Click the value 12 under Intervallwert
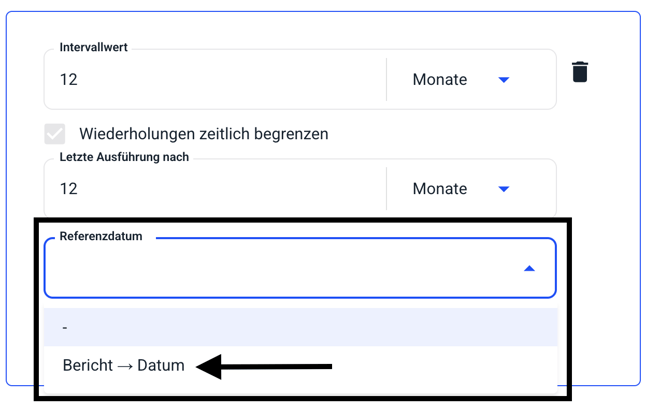 click(69, 80)
